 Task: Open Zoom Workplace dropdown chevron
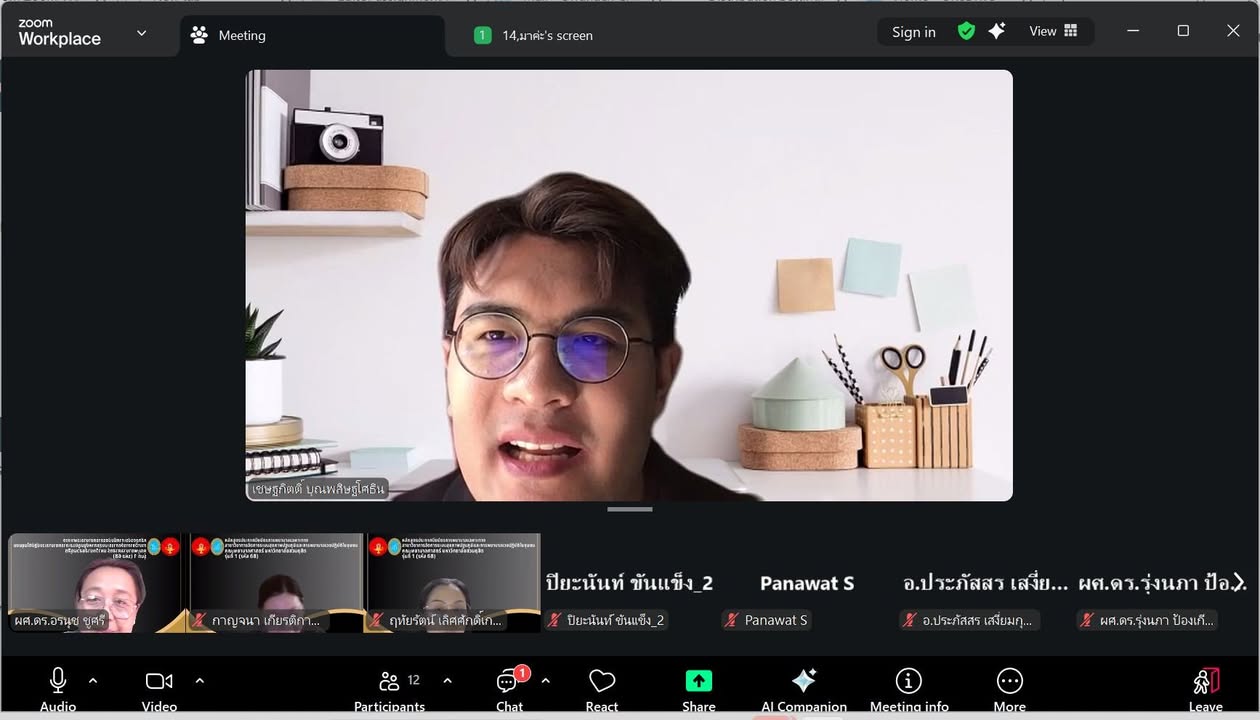(141, 33)
